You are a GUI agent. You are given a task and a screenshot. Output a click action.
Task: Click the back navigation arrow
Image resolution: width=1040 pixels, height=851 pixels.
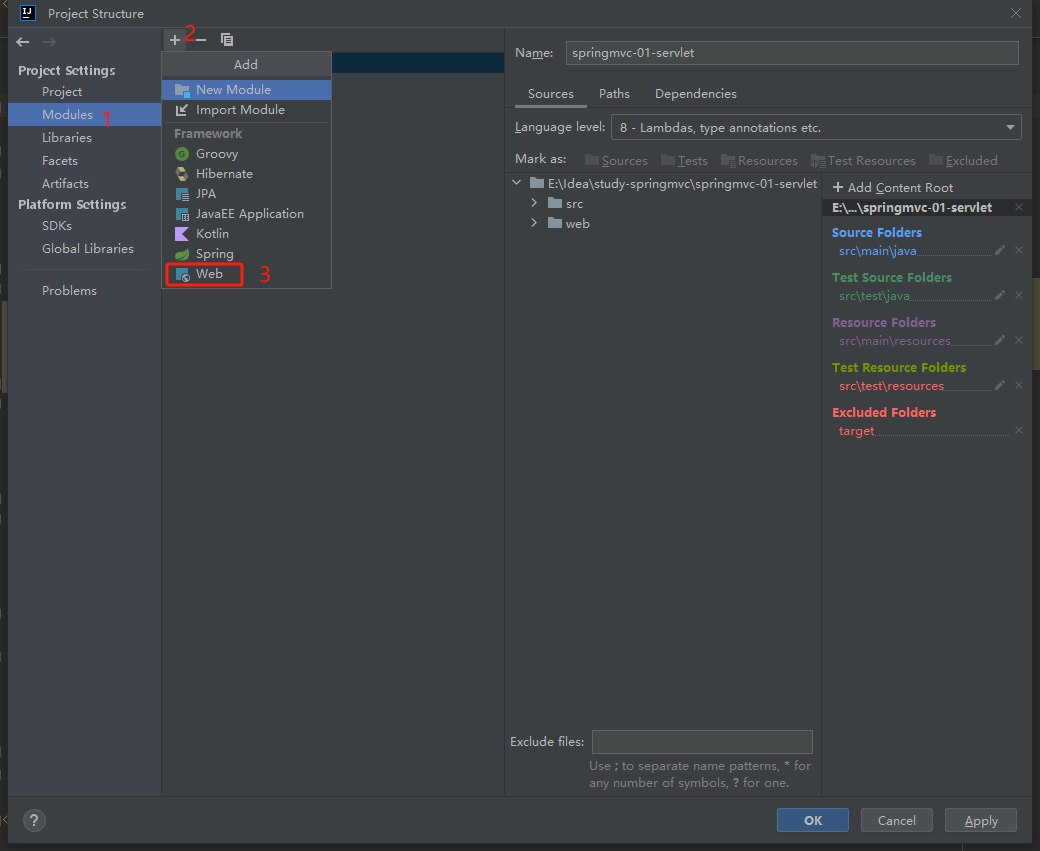(22, 42)
